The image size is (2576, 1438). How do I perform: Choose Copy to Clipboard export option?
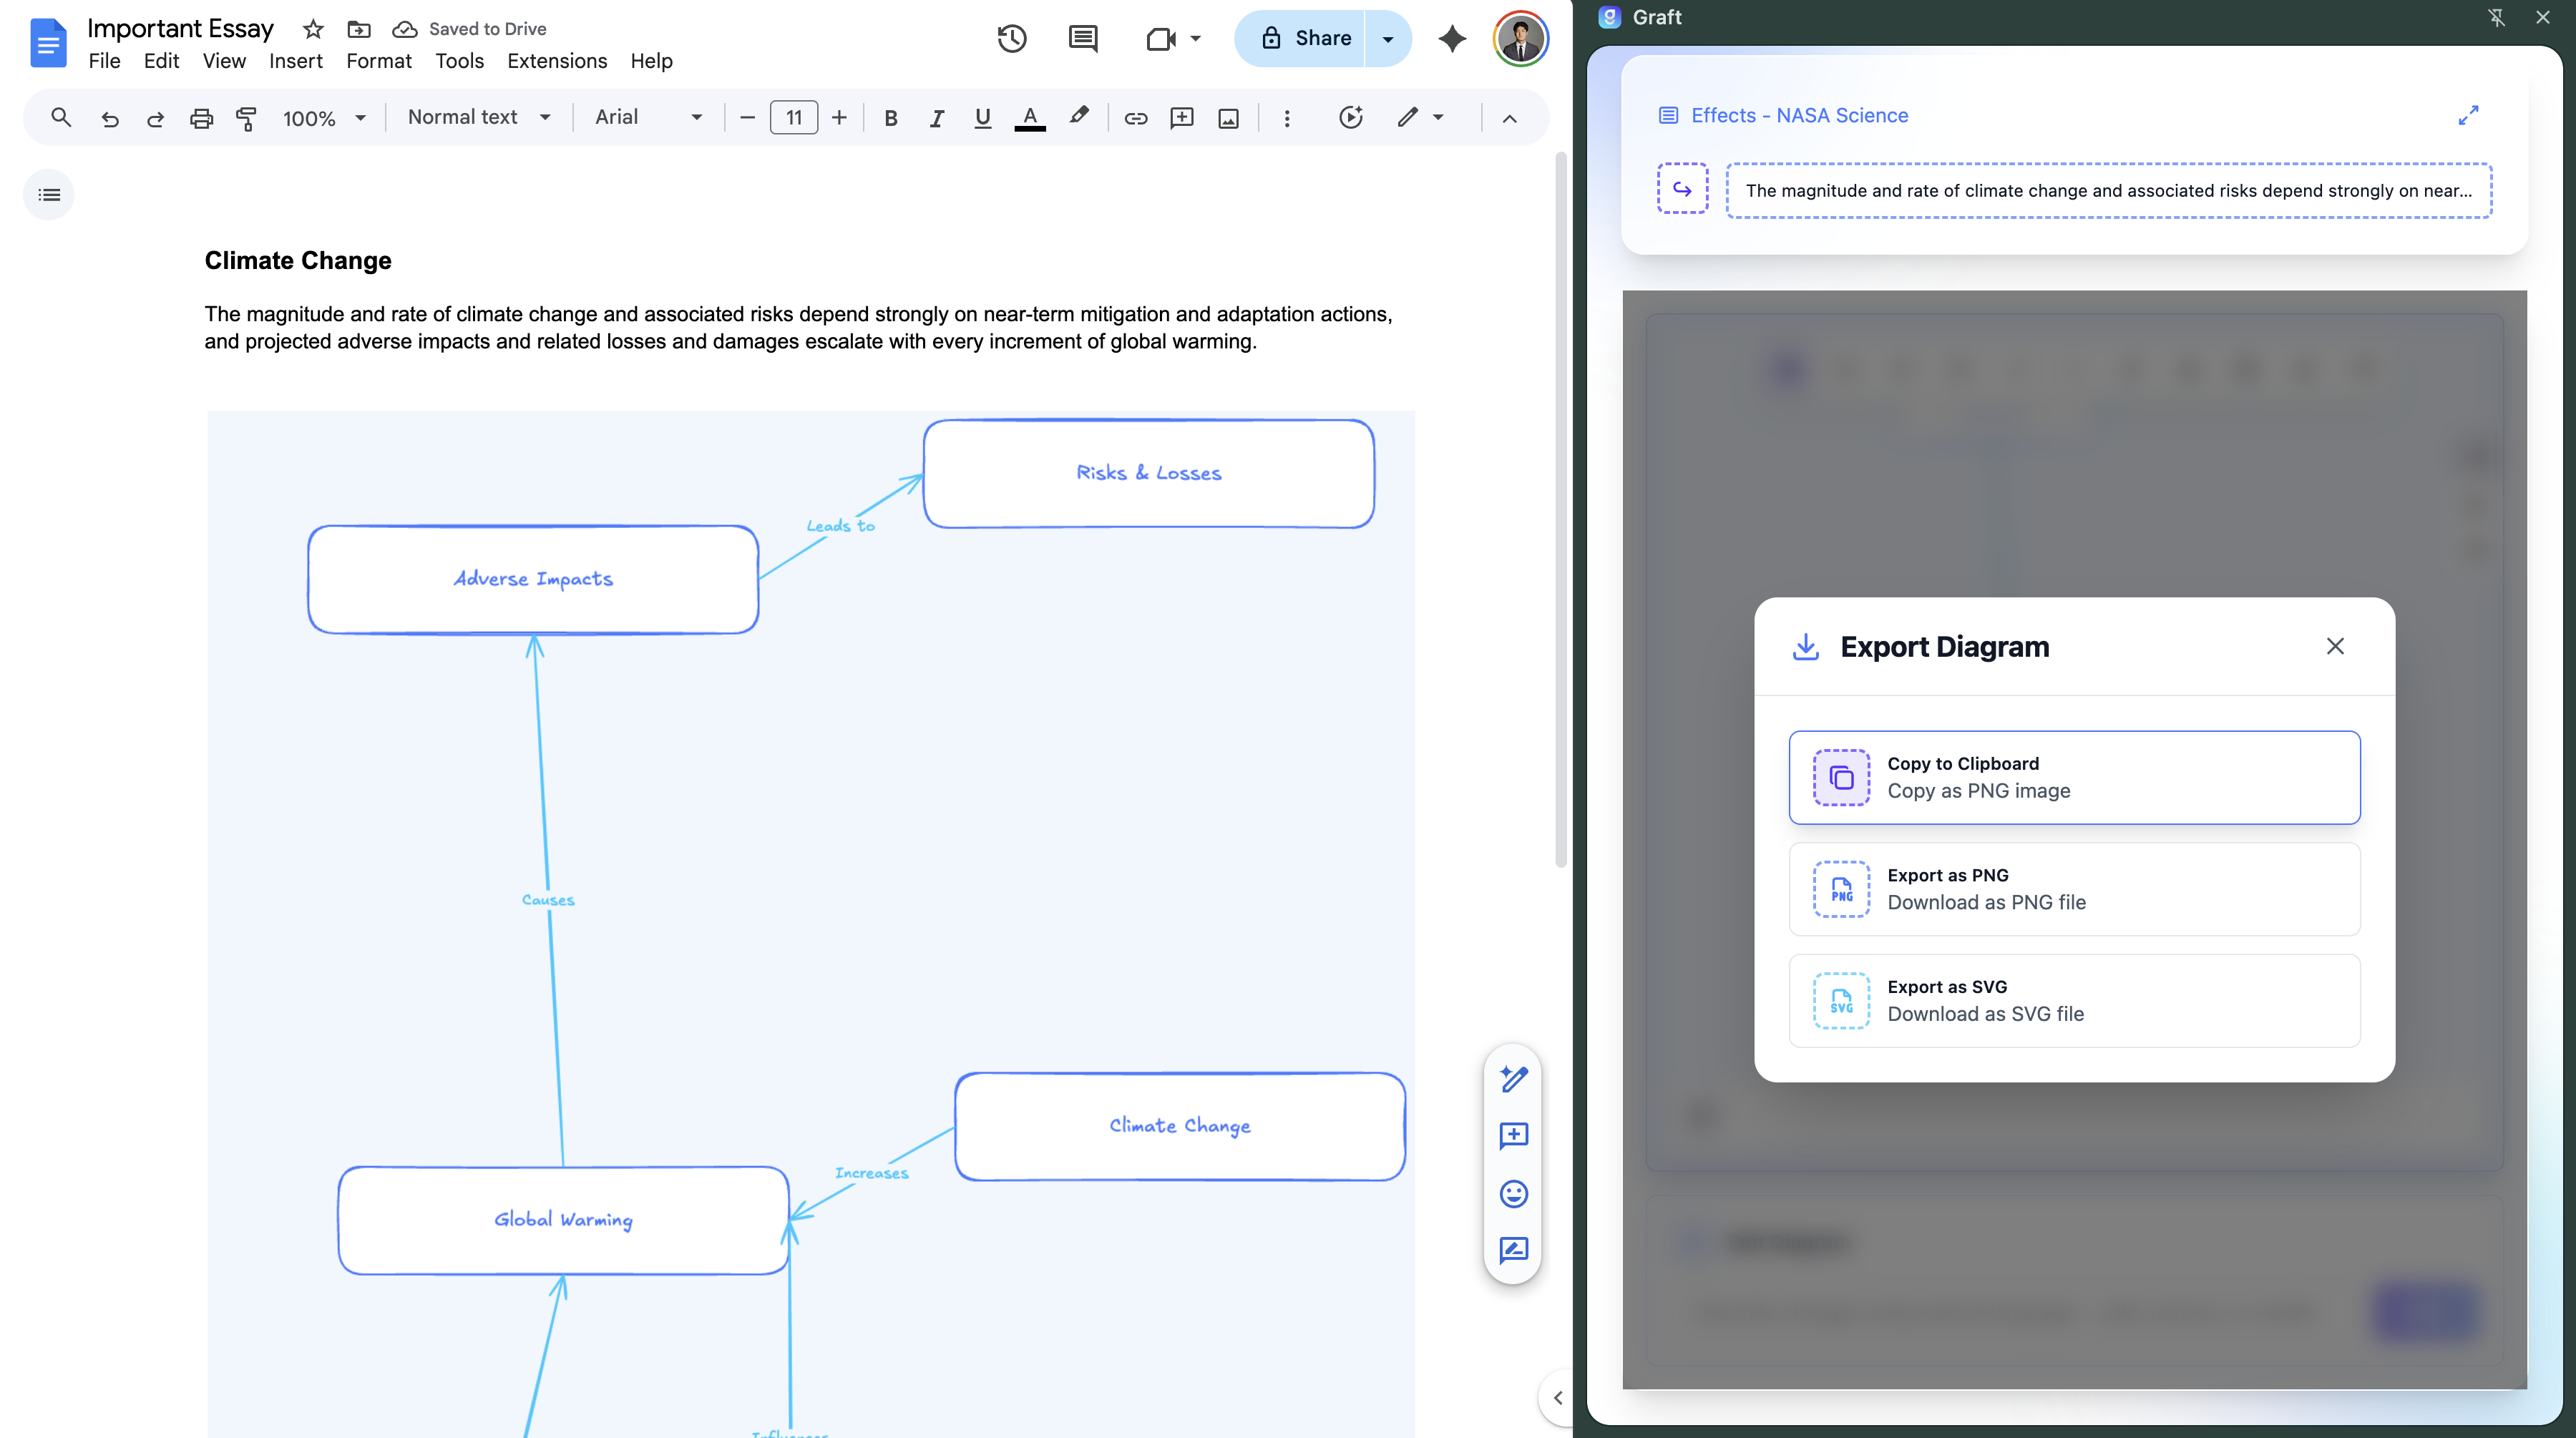(x=2073, y=777)
